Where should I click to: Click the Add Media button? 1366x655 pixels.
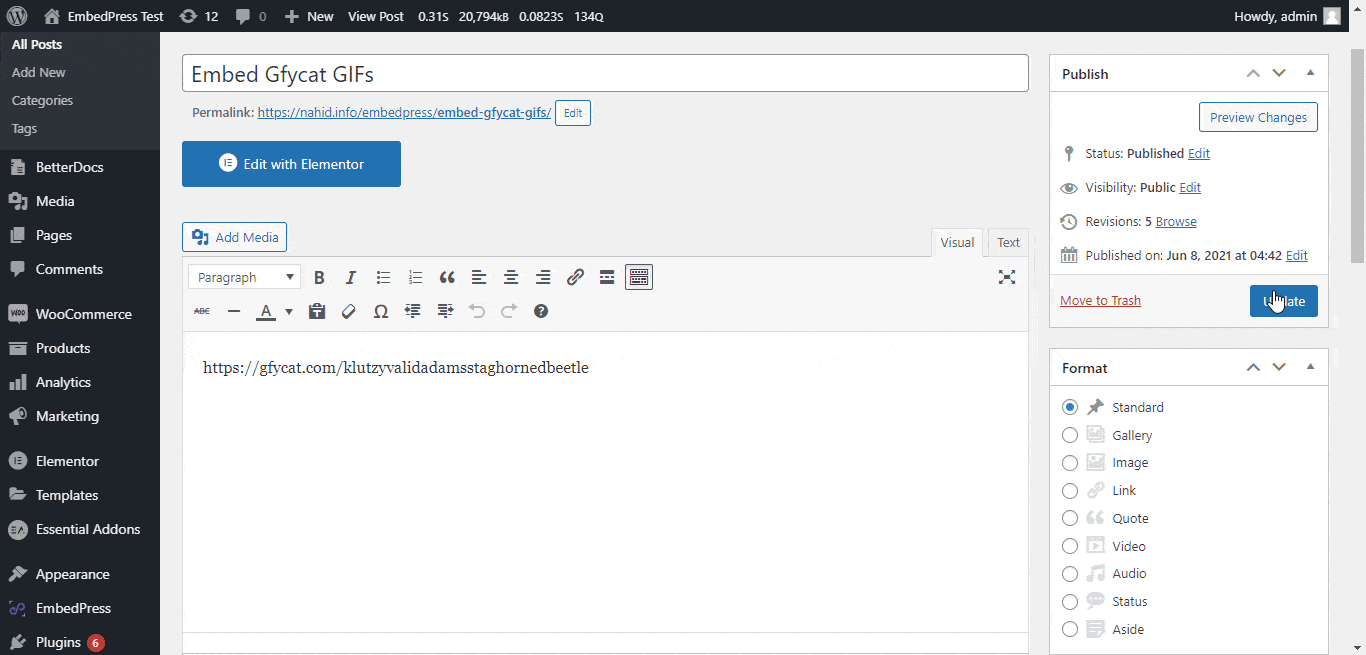(x=235, y=237)
